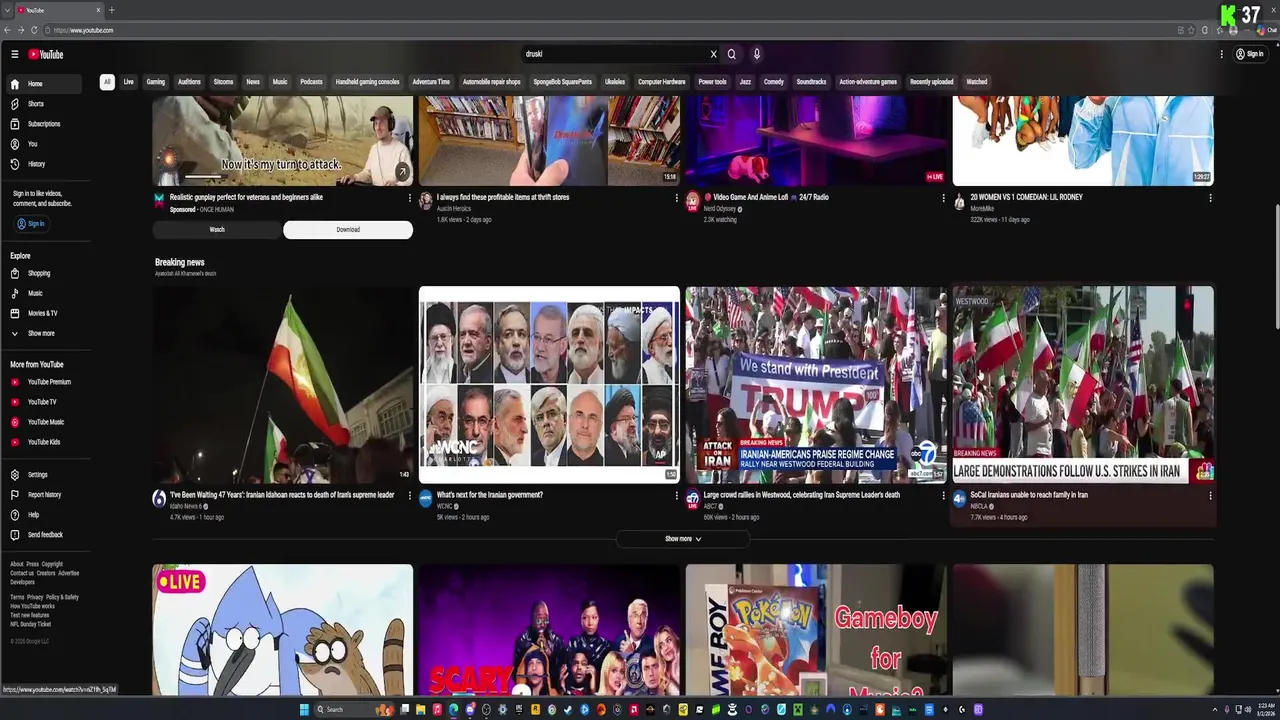Open the three-dot settings menu beside Sign in
1280x720 pixels.
(x=1221, y=54)
